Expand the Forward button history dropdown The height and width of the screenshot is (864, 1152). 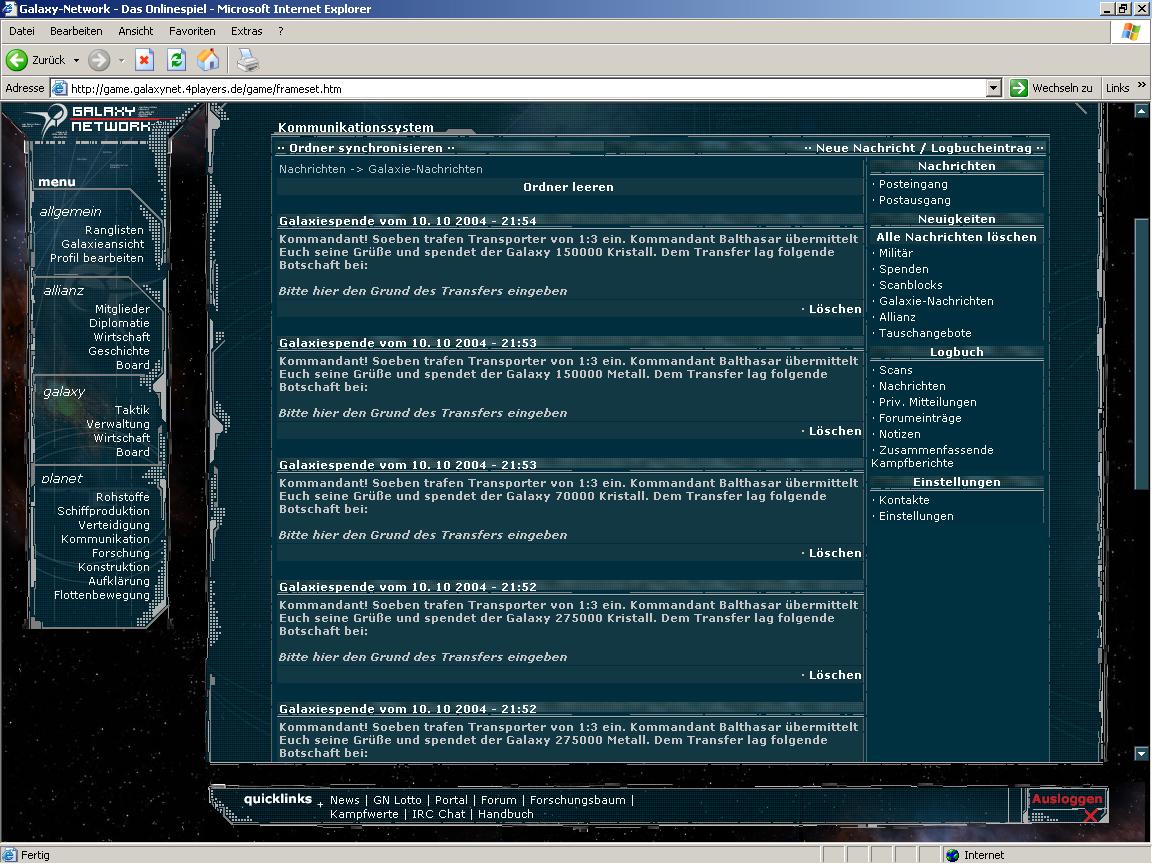coord(121,60)
